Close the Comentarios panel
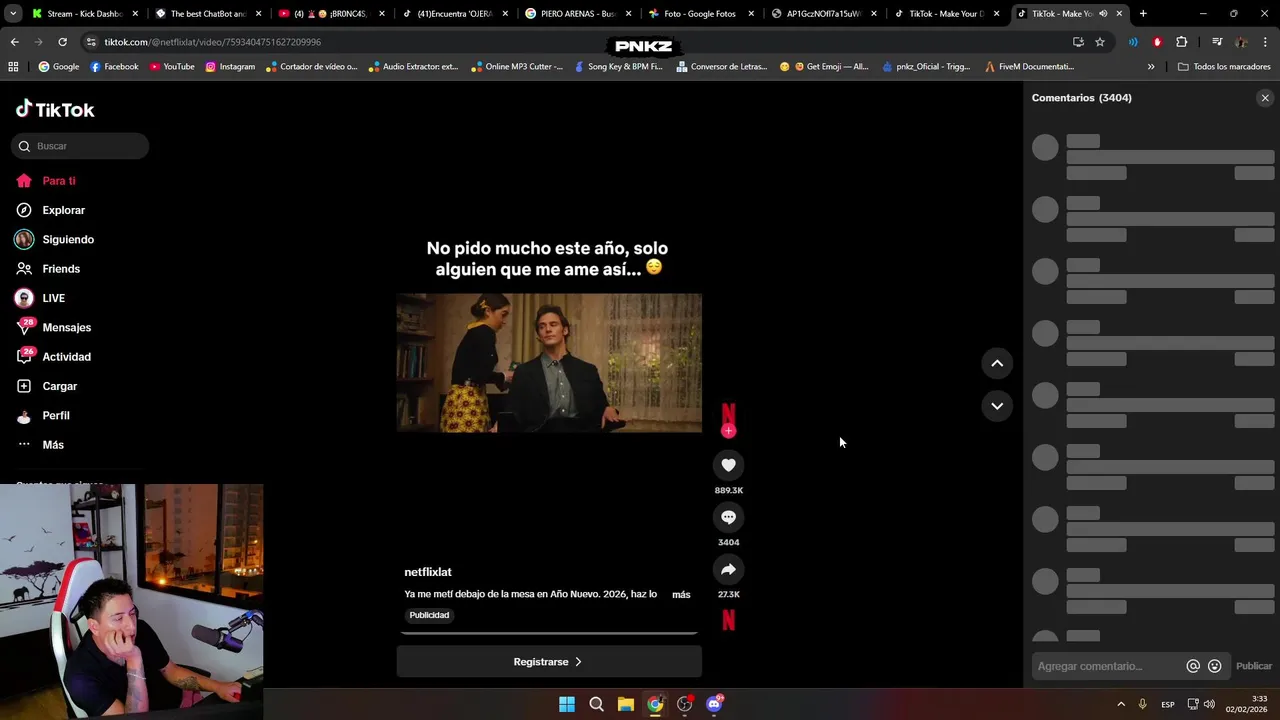 pyautogui.click(x=1265, y=98)
